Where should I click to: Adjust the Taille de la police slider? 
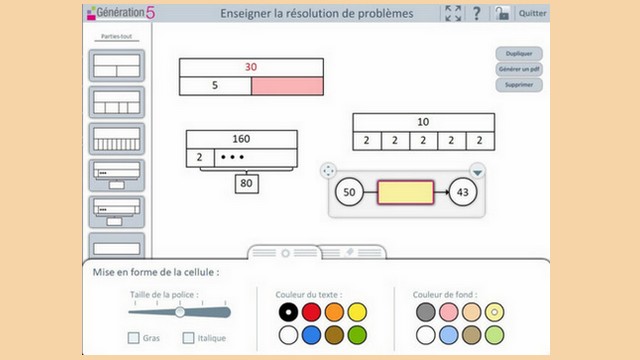coord(180,313)
